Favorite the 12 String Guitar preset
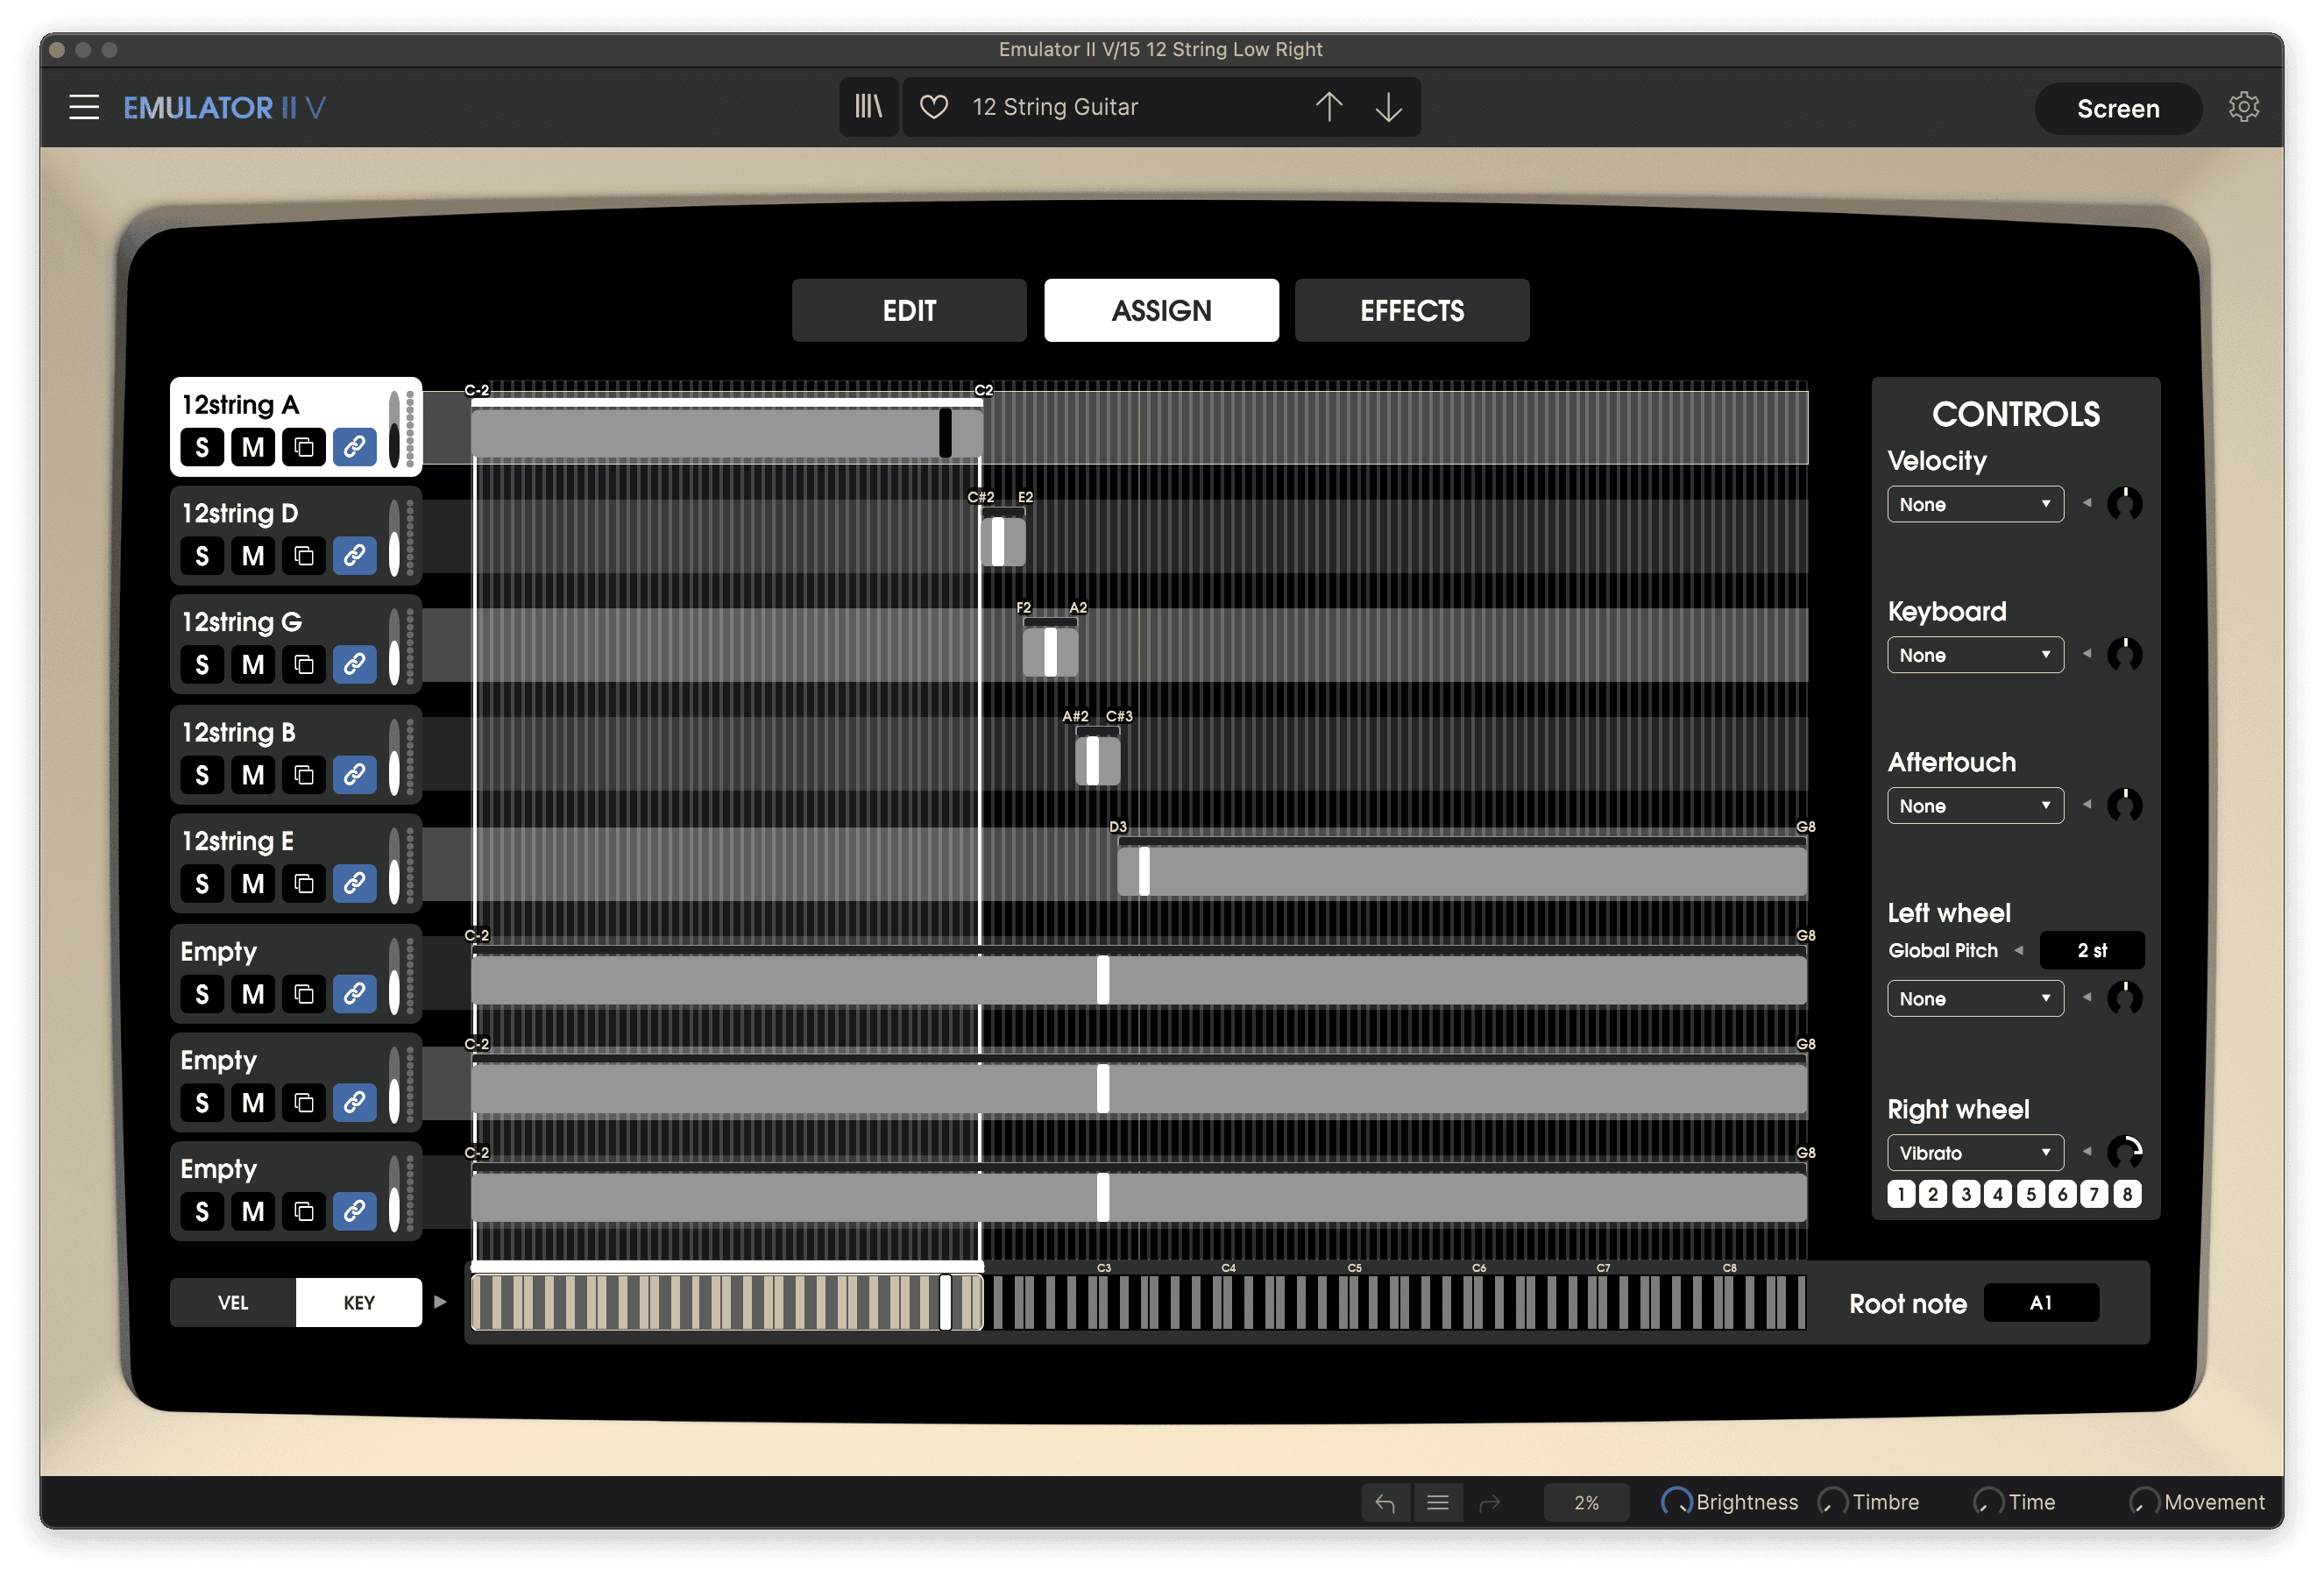 click(x=933, y=107)
